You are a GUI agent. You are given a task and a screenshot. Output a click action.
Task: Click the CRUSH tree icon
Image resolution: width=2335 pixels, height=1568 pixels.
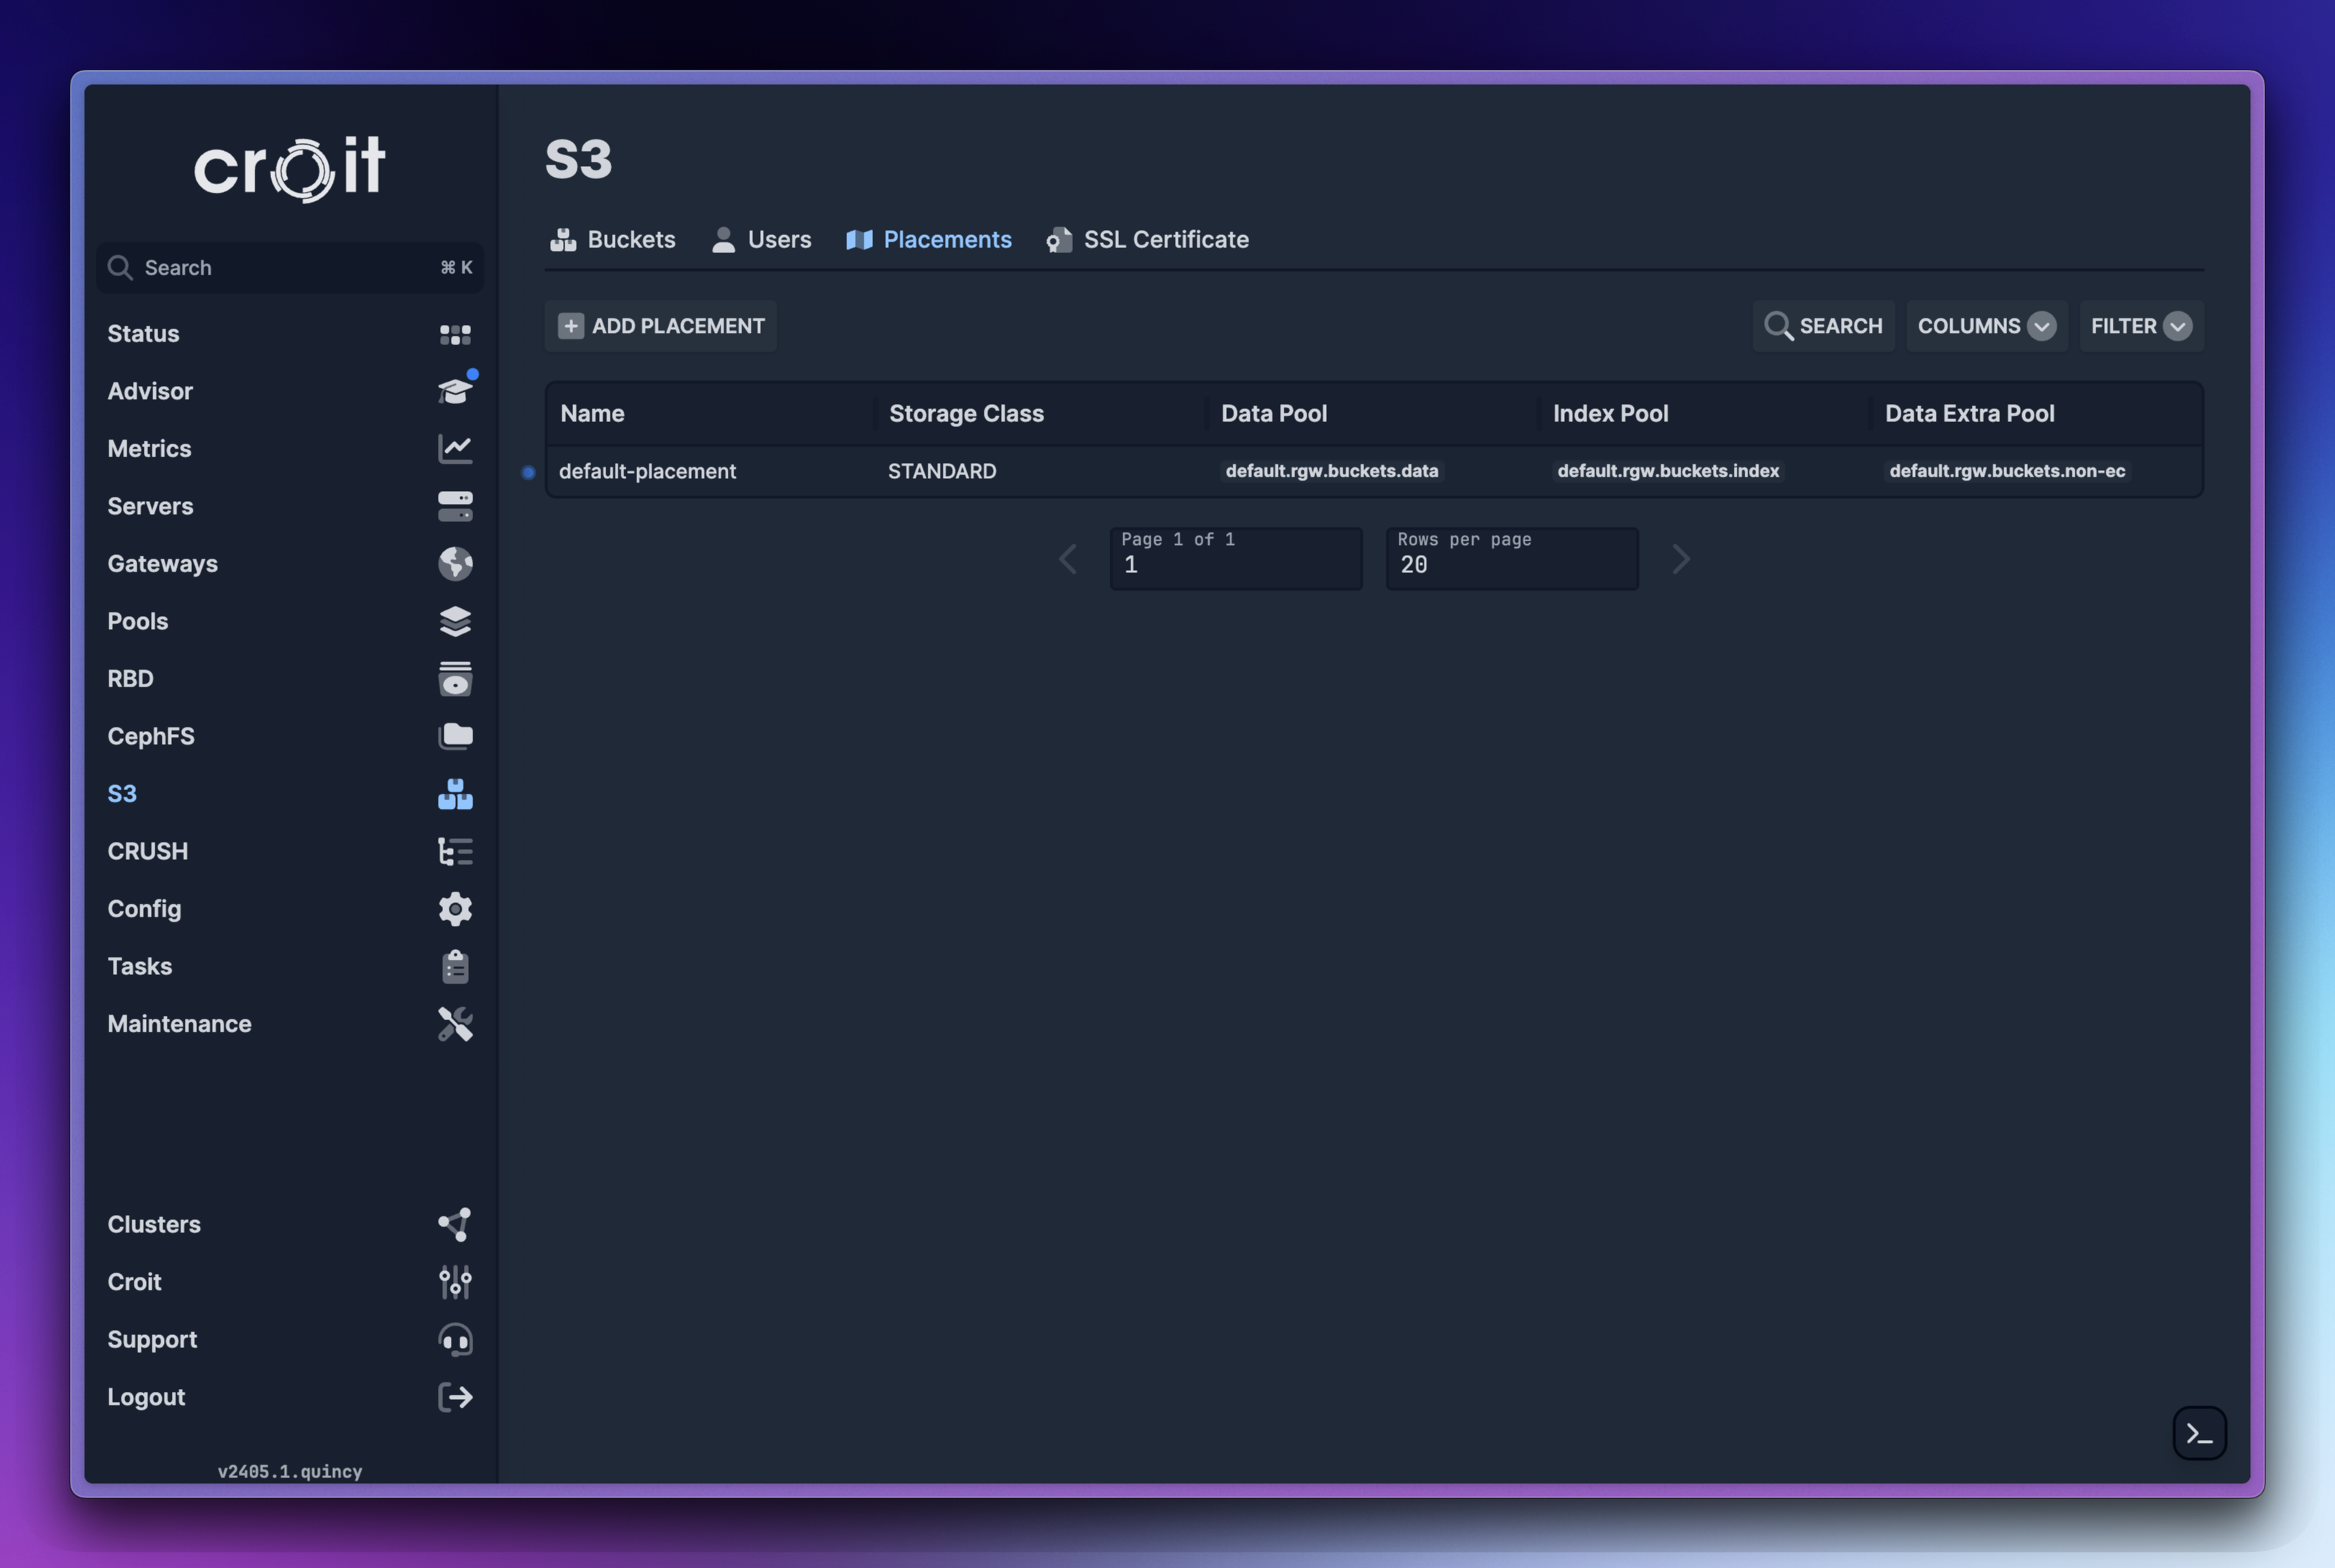click(x=455, y=851)
